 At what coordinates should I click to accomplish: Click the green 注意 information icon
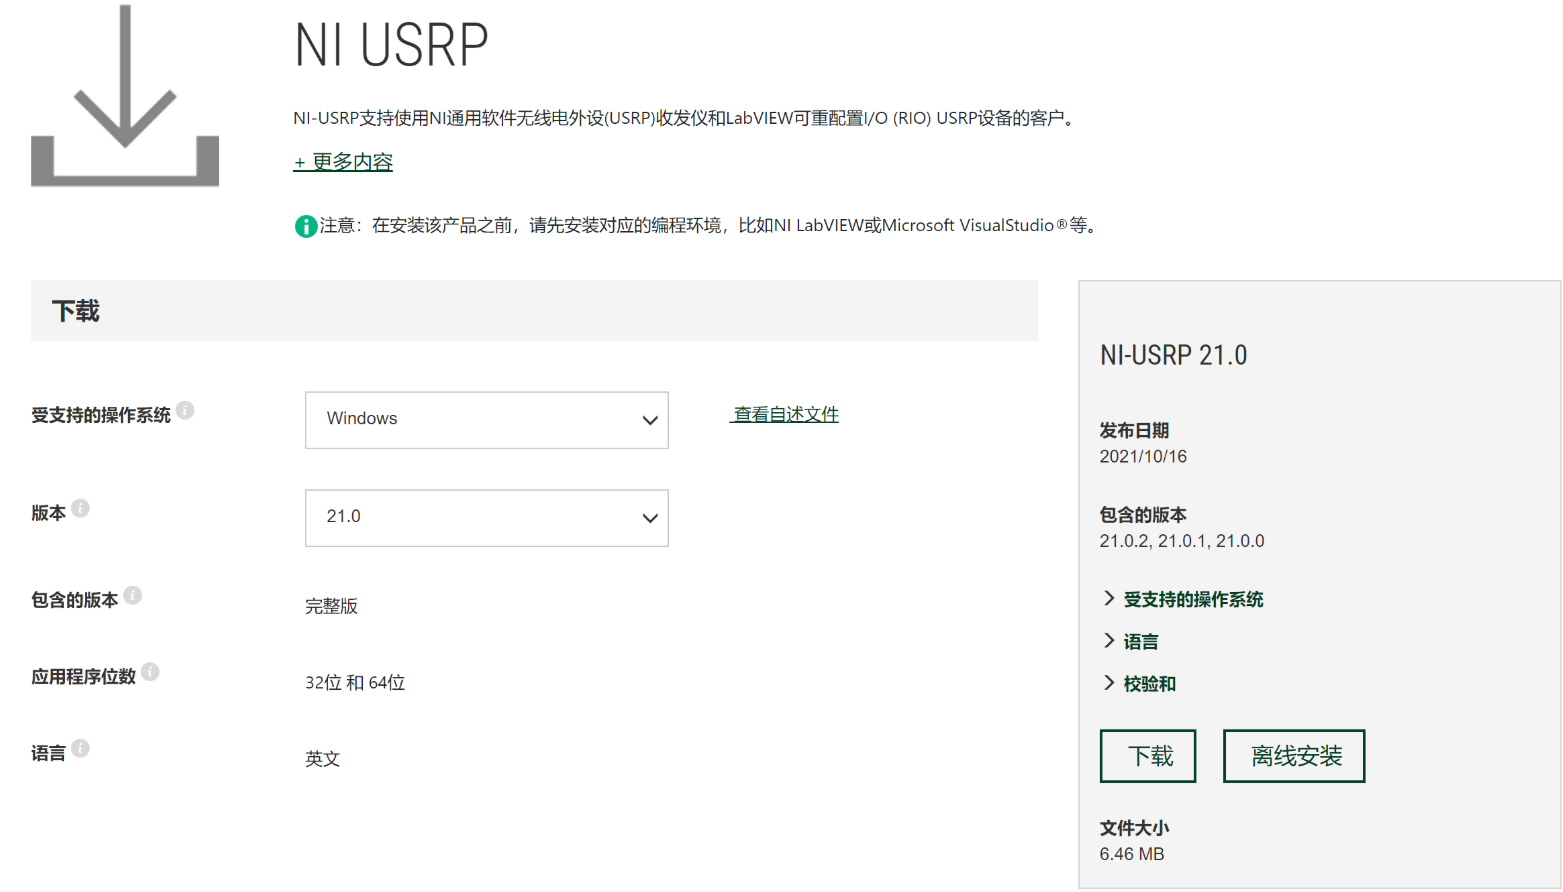pos(305,226)
